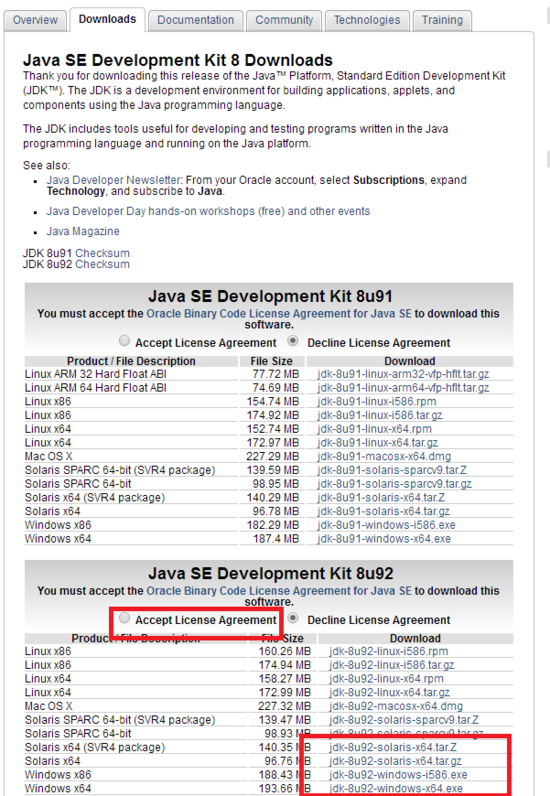
Task: Click Windows x86 label in the 8u92 table
Action: click(x=58, y=775)
